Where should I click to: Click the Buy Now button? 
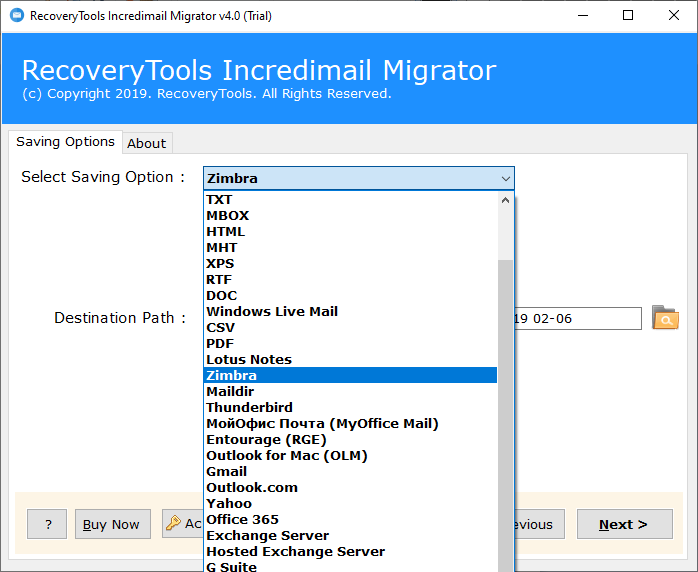[113, 524]
